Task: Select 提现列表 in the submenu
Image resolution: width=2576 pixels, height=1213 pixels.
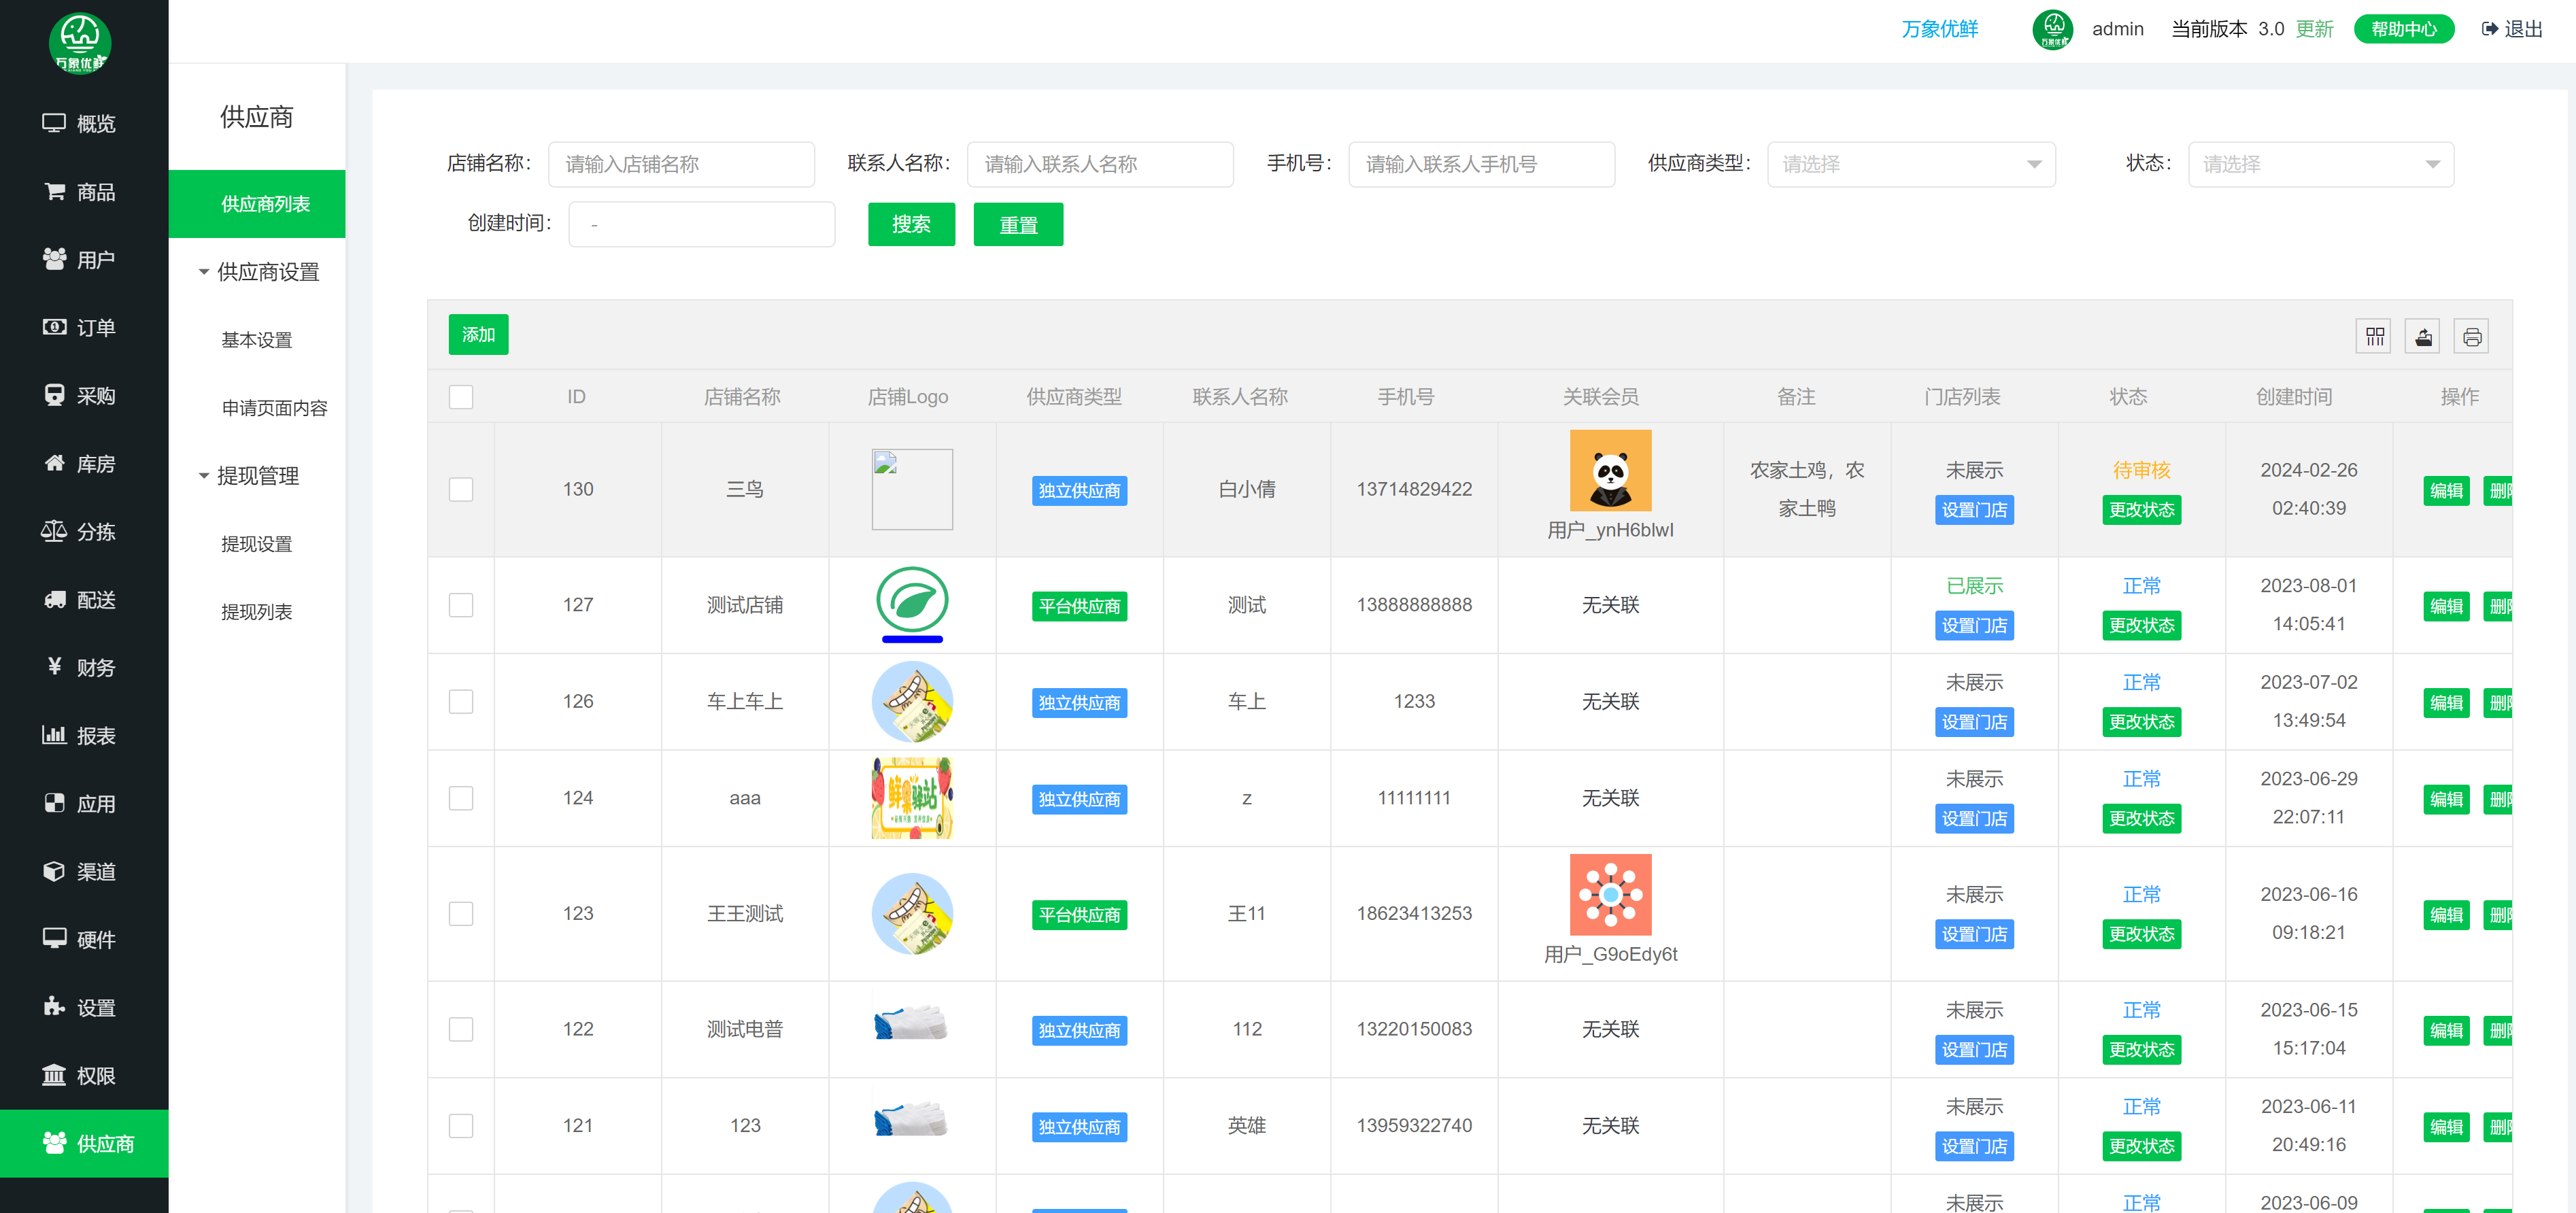Action: [x=256, y=612]
